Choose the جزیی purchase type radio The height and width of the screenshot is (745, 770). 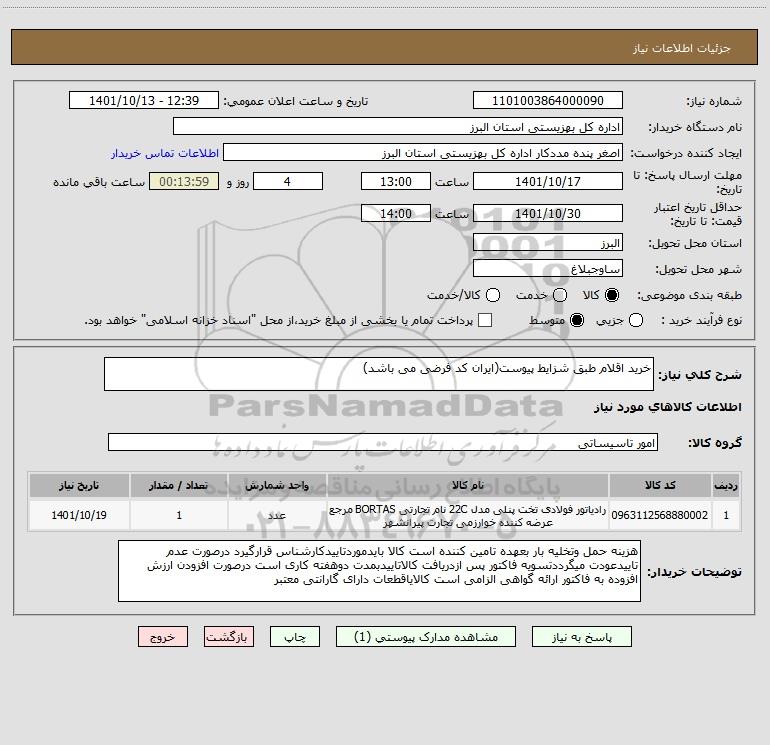tap(635, 320)
